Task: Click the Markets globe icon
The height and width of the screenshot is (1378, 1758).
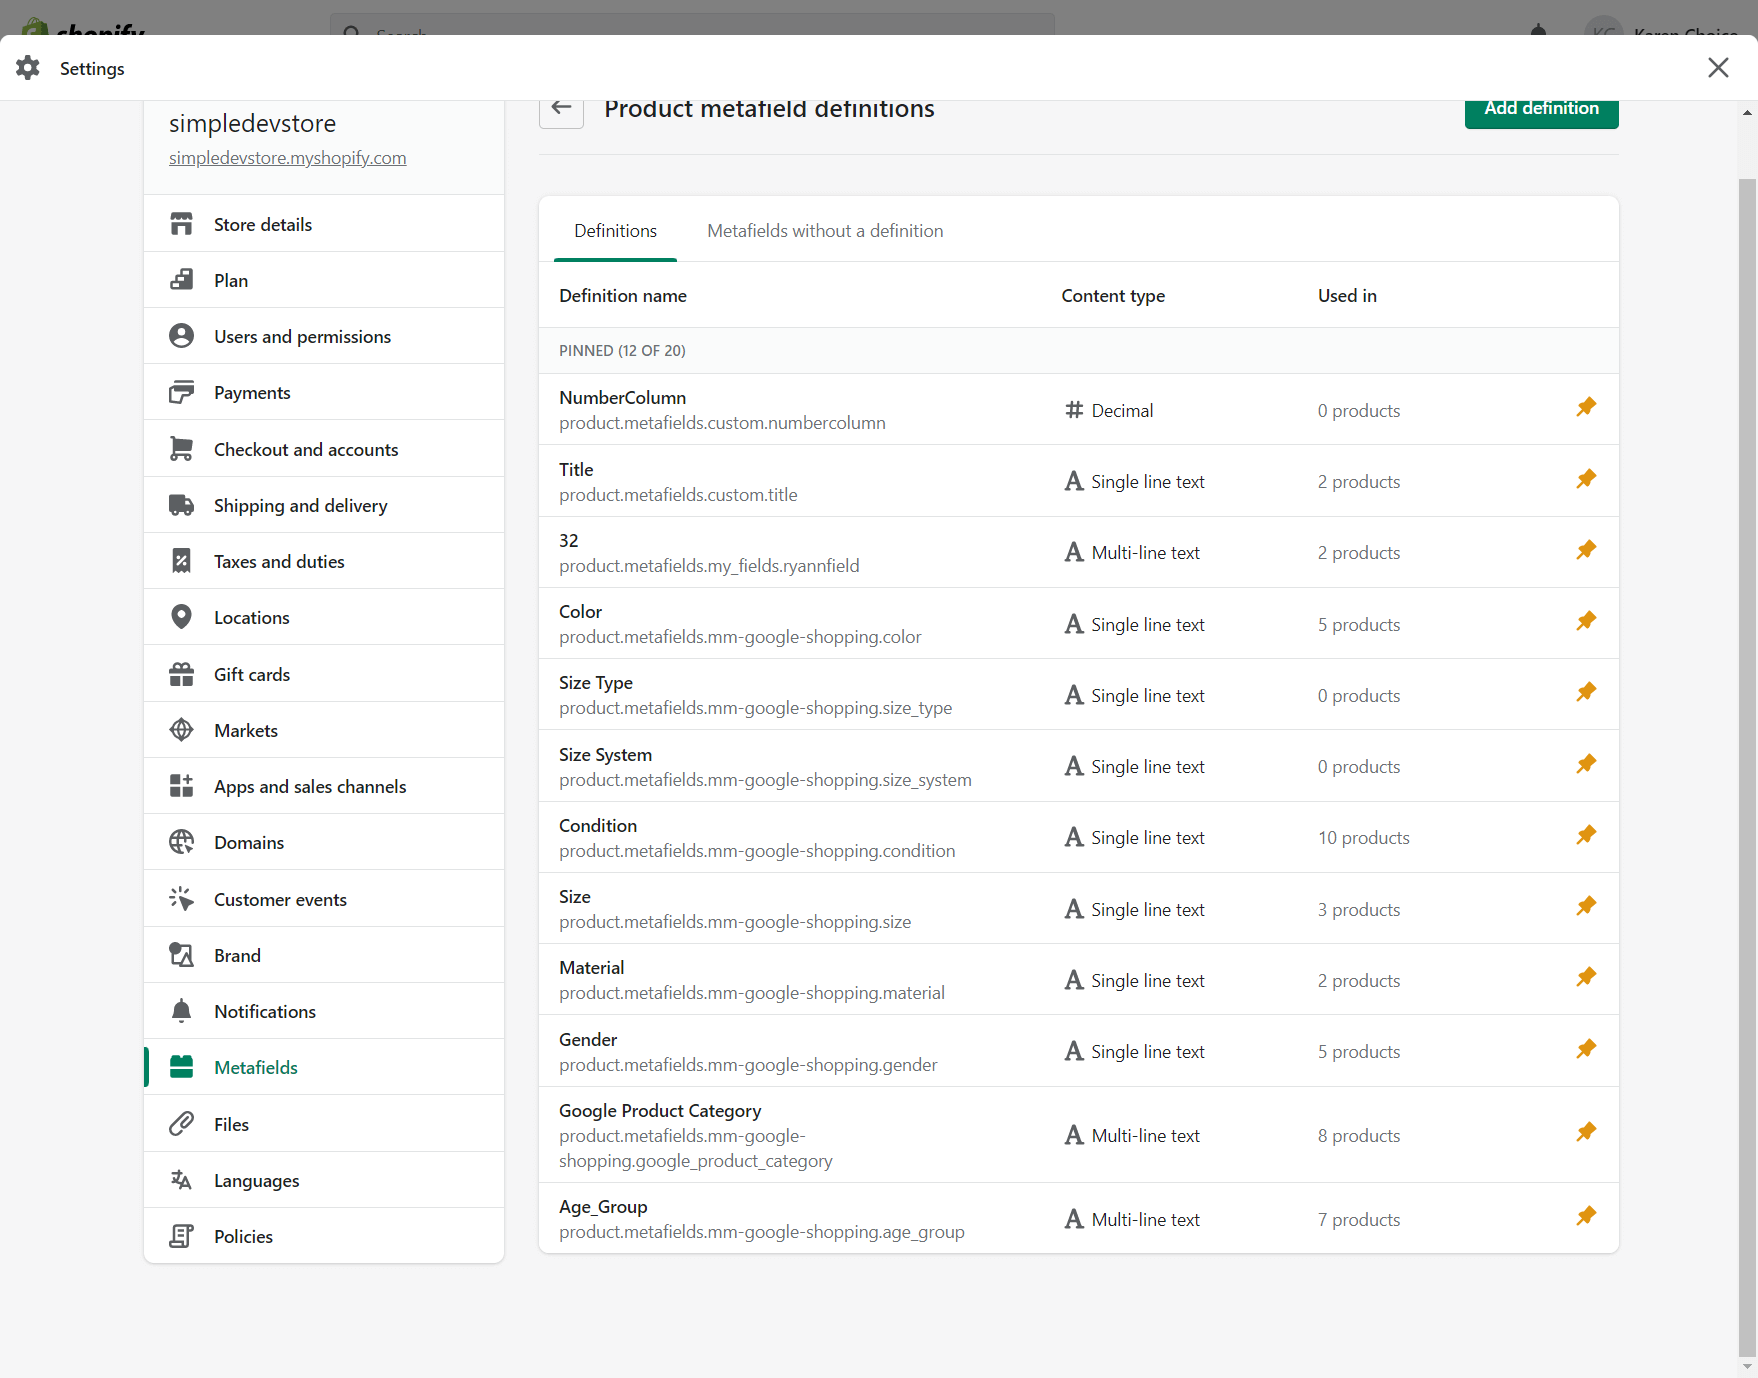Action: (x=181, y=730)
